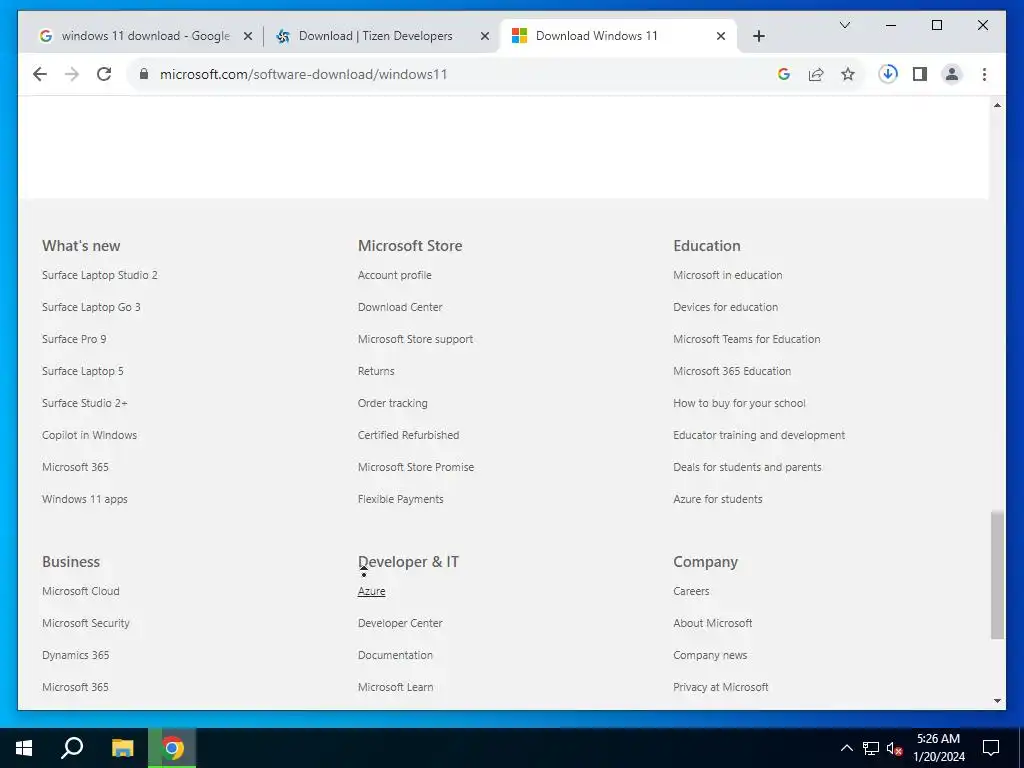Open How to buy for your school
1024x768 pixels.
[x=739, y=403]
